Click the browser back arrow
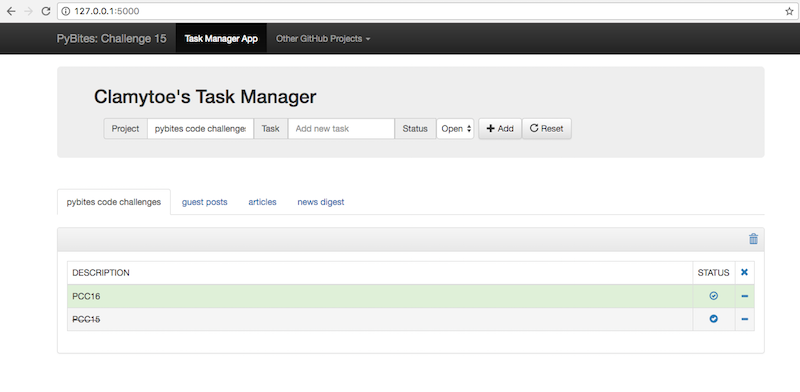Screen dimensions: 800x392 click(x=11, y=11)
